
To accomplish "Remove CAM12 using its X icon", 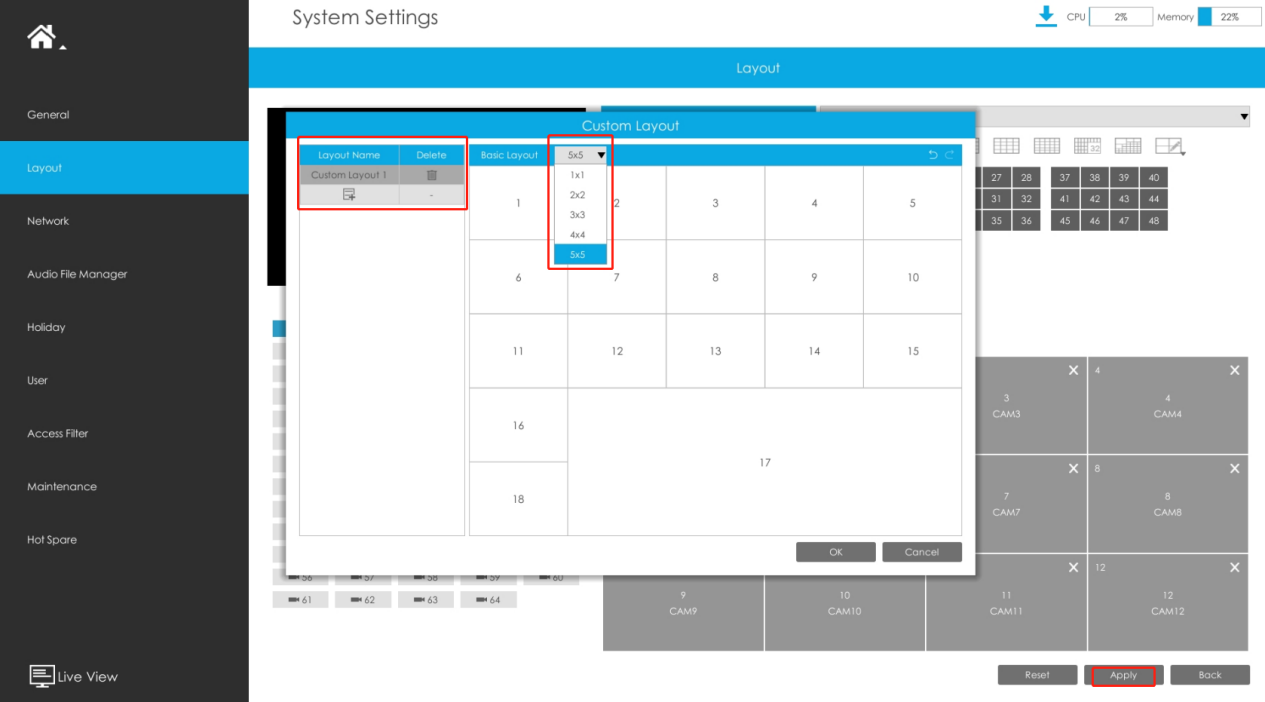I will coord(1234,567).
